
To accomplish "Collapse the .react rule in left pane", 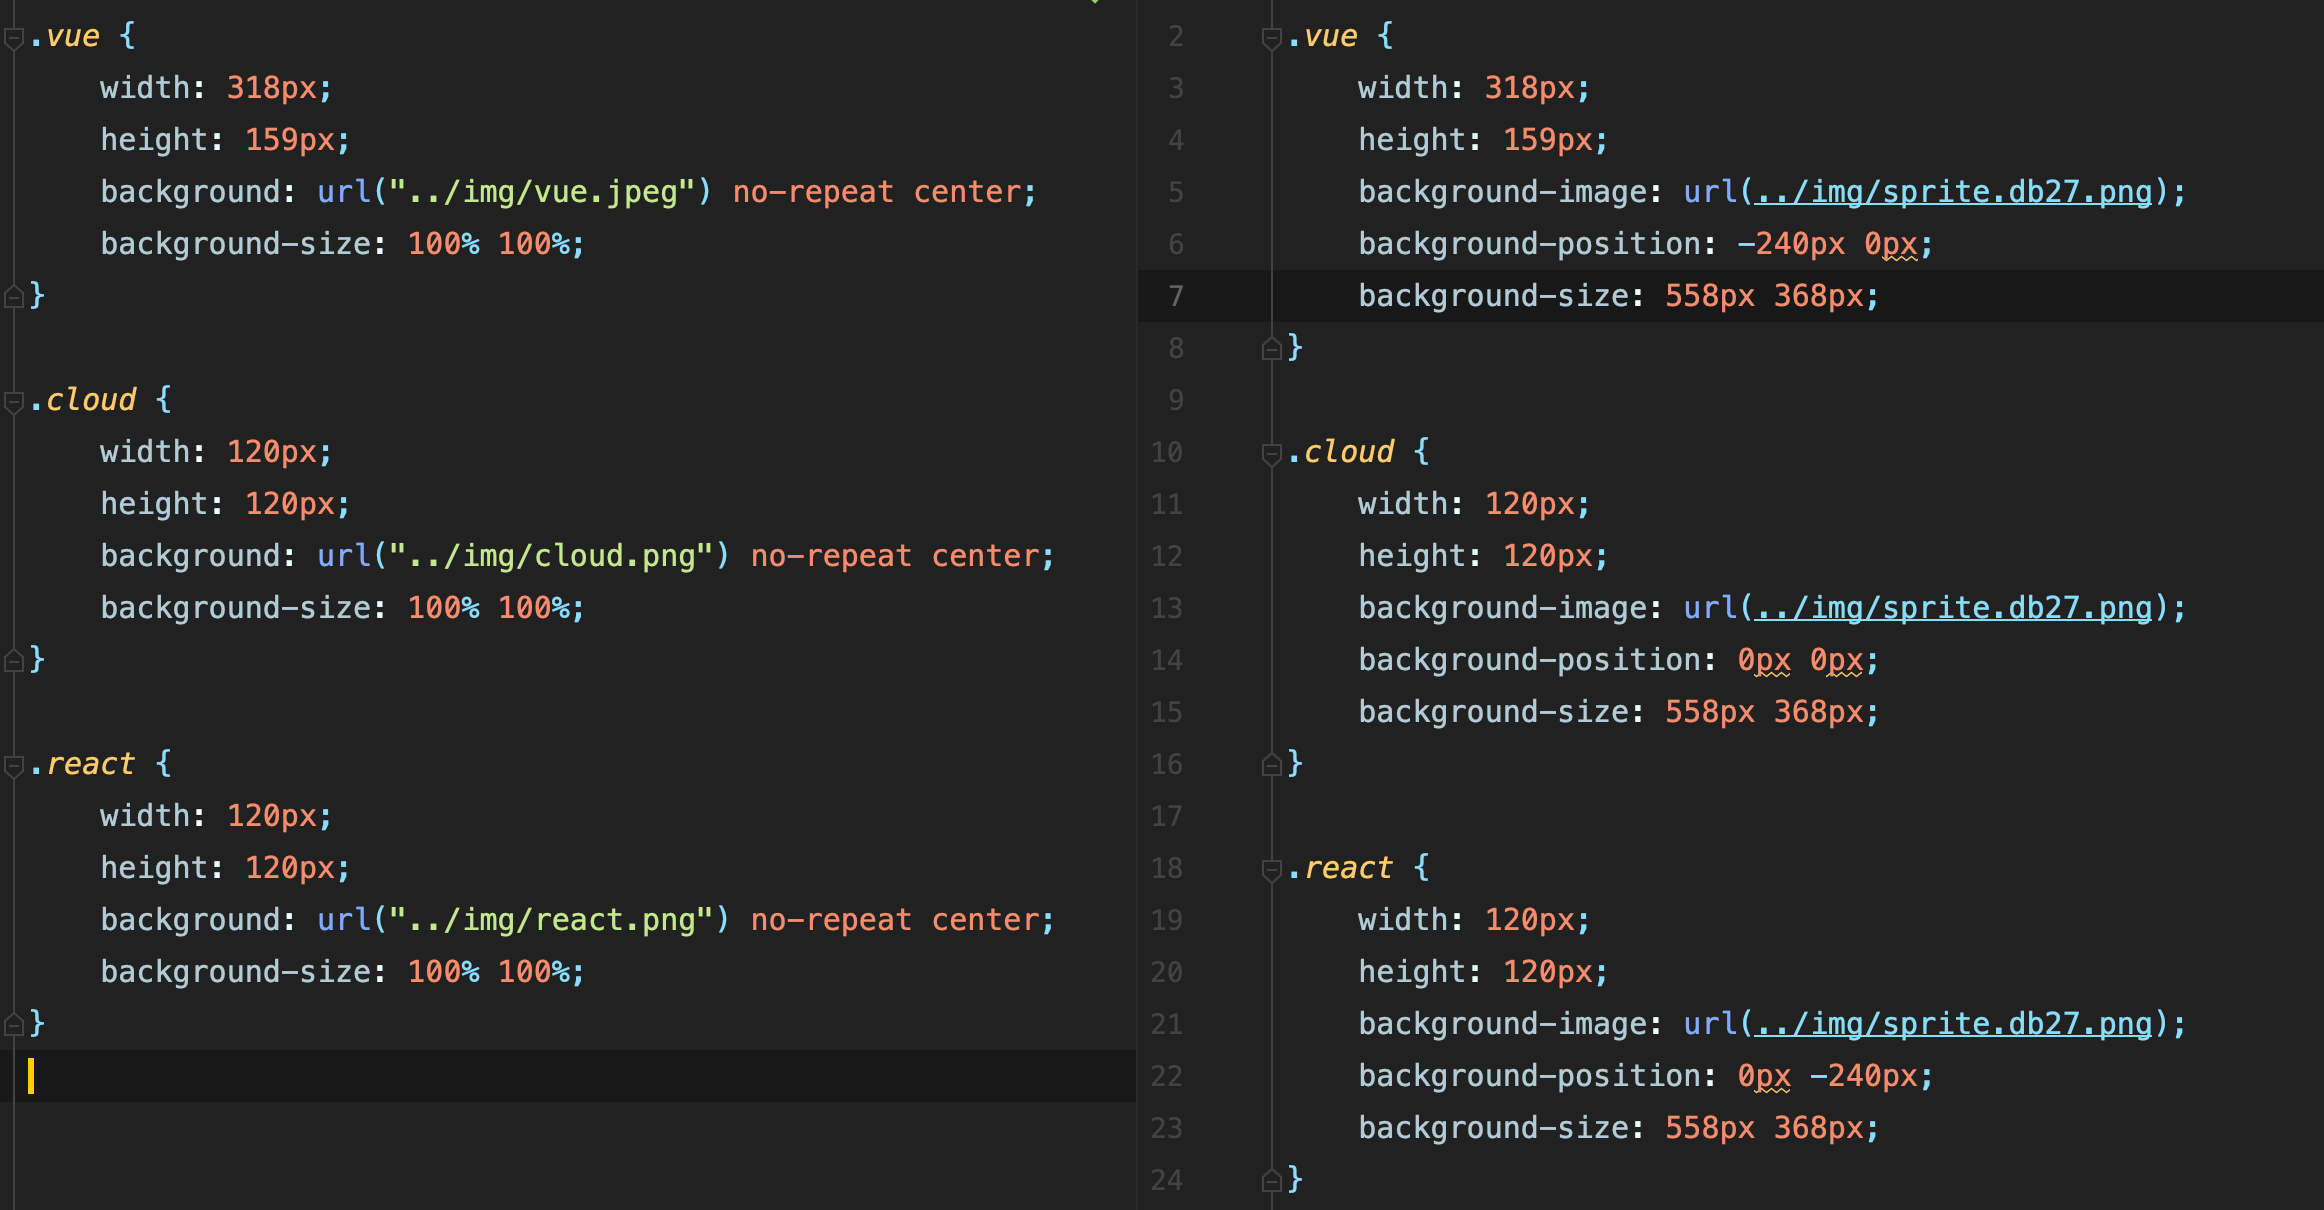I will coord(13,766).
